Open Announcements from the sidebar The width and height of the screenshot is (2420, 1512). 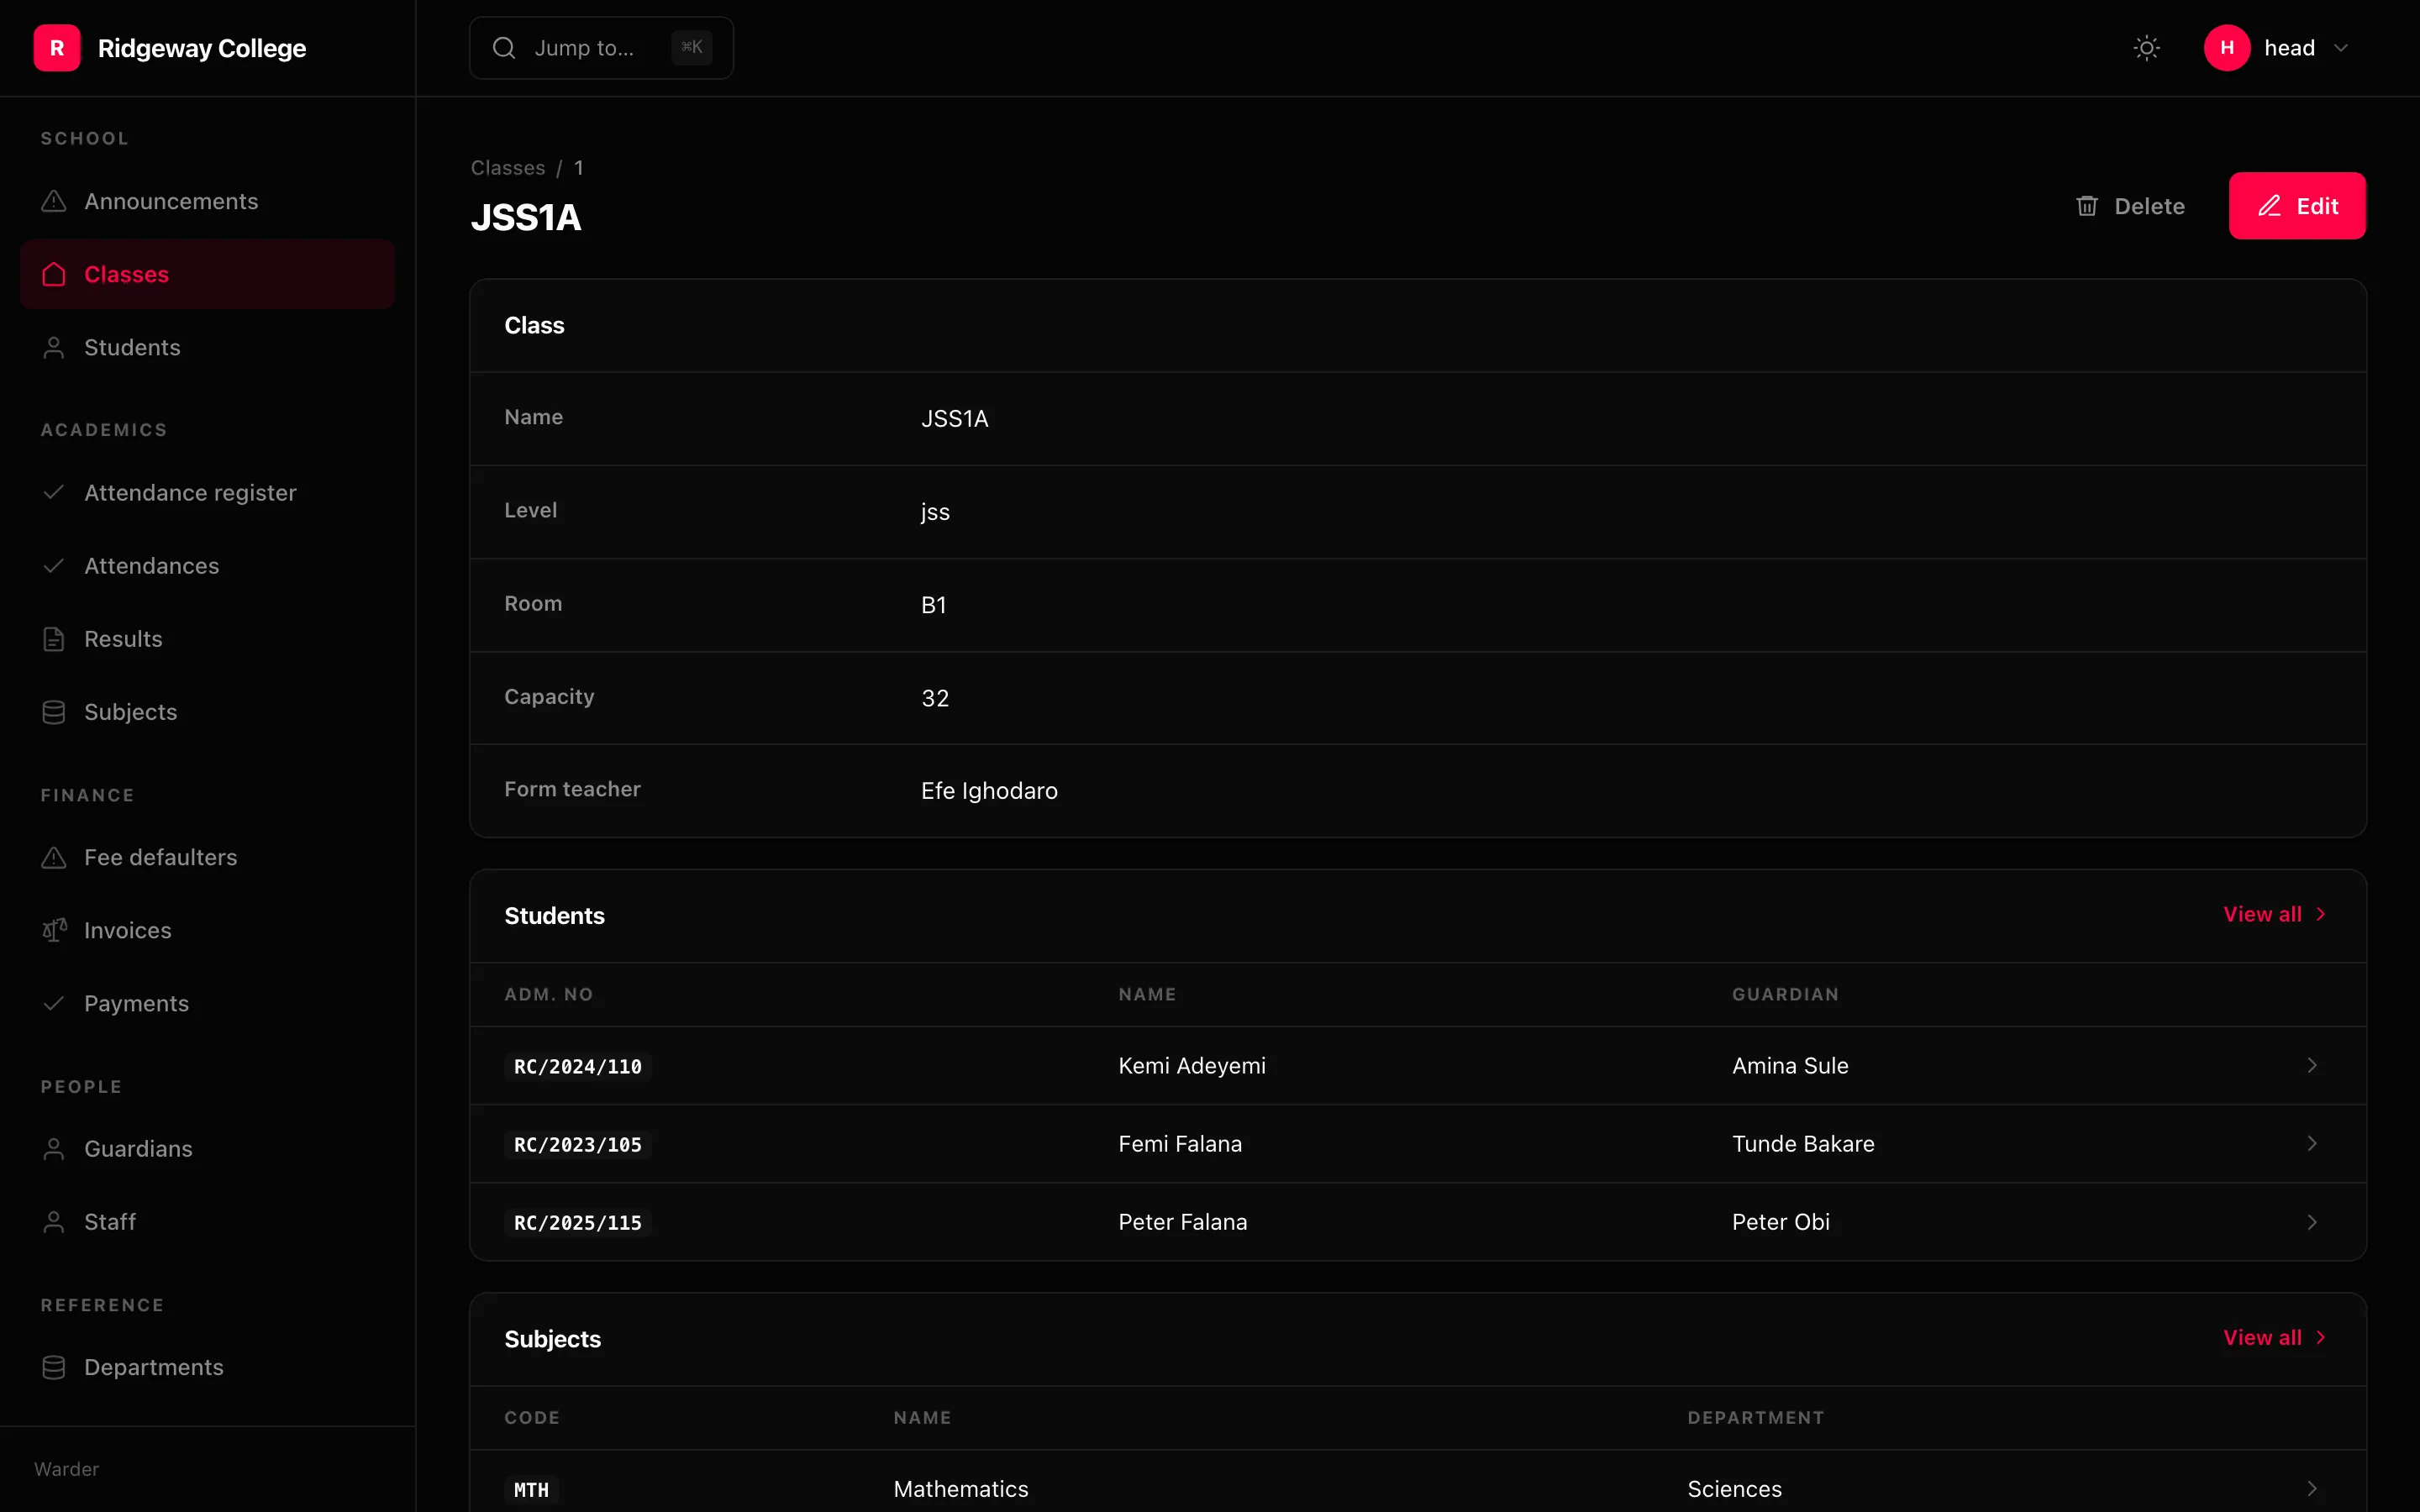pyautogui.click(x=207, y=202)
